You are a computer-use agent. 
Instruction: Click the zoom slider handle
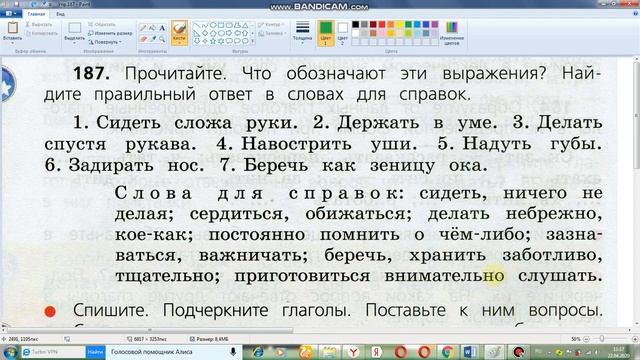[x=602, y=339]
